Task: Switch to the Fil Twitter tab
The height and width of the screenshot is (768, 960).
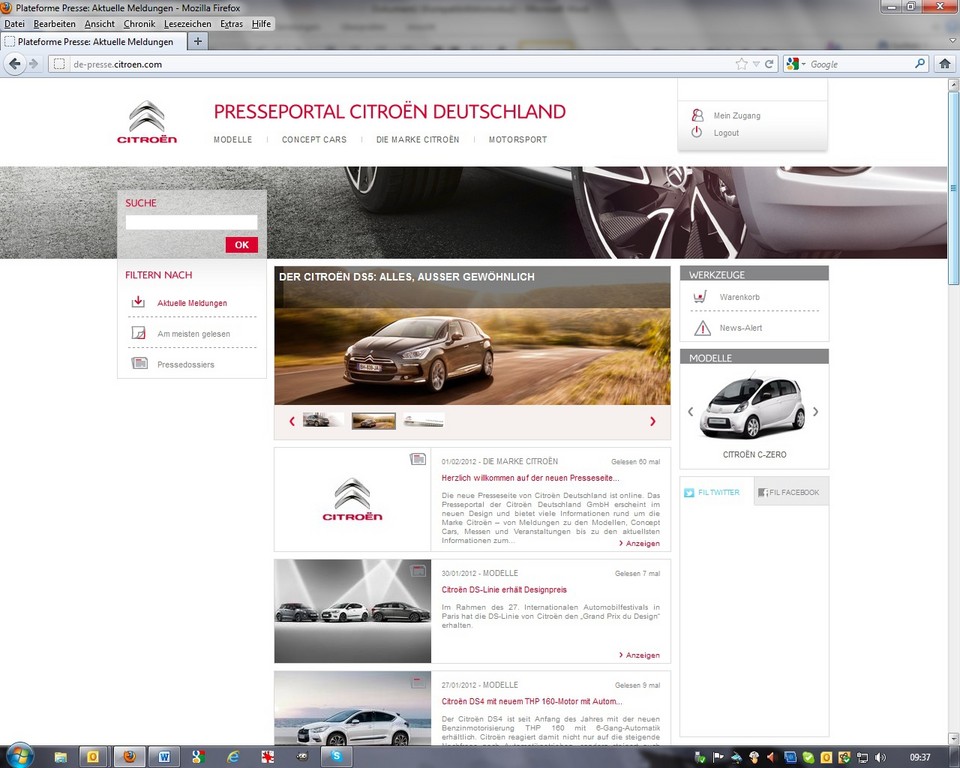Action: click(x=716, y=492)
